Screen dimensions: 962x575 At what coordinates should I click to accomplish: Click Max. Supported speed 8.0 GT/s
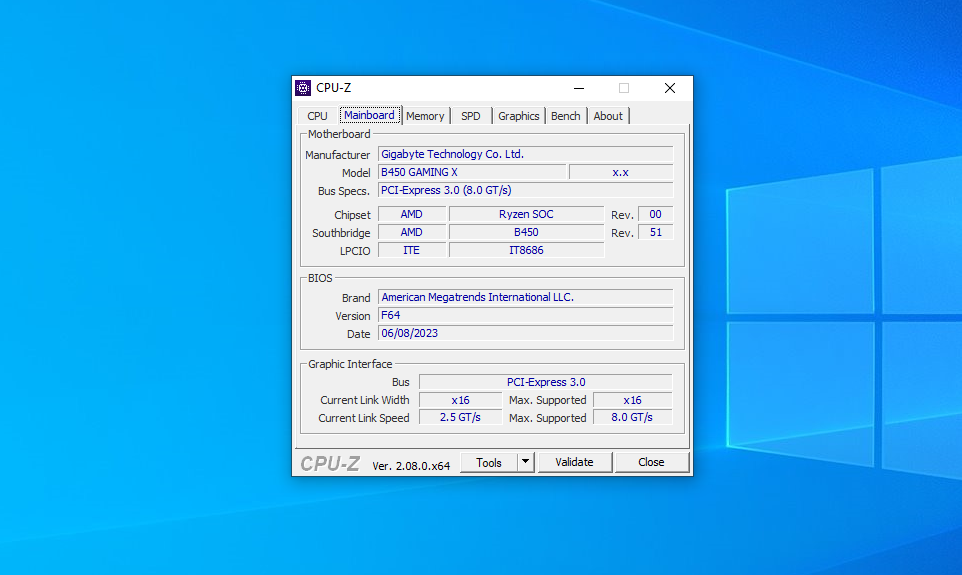(633, 417)
